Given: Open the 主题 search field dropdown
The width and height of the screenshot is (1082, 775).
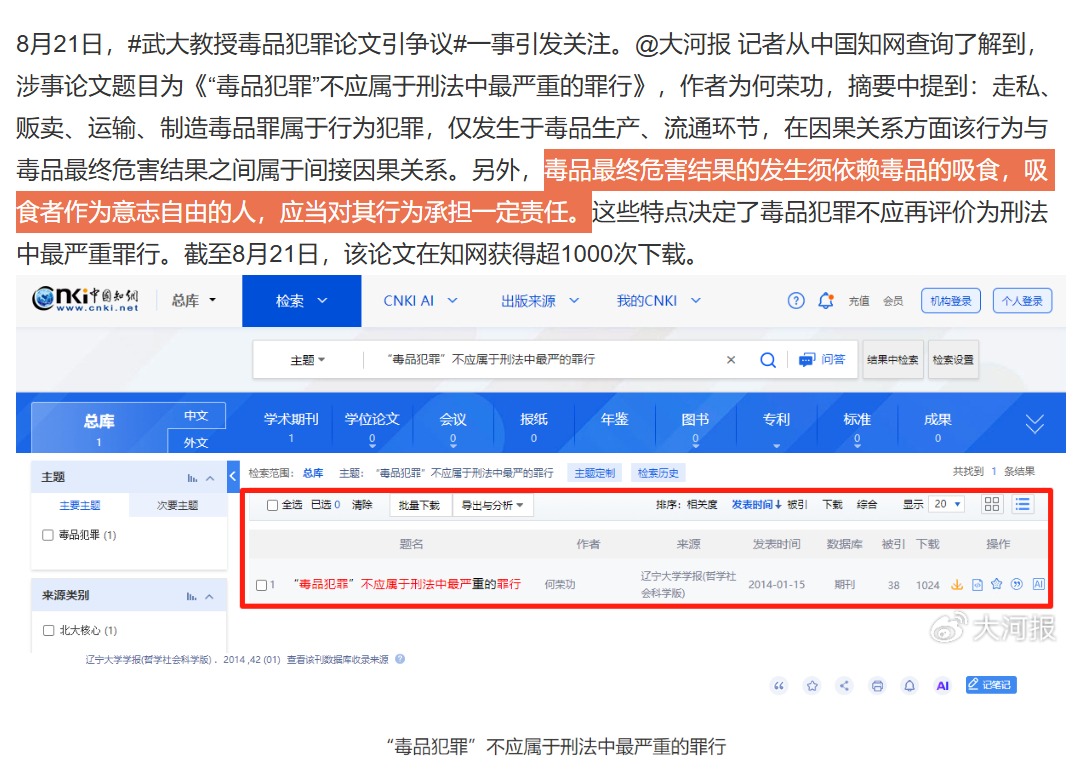Looking at the screenshot, I should (x=308, y=360).
